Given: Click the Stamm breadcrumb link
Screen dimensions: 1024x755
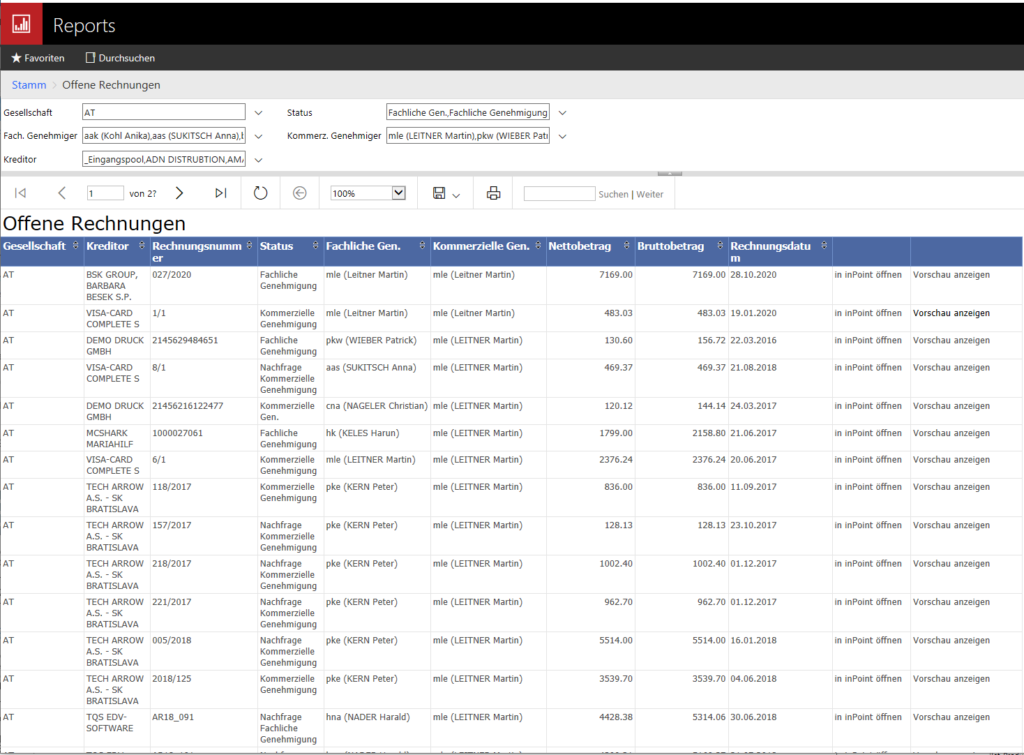Looking at the screenshot, I should pyautogui.click(x=29, y=85).
